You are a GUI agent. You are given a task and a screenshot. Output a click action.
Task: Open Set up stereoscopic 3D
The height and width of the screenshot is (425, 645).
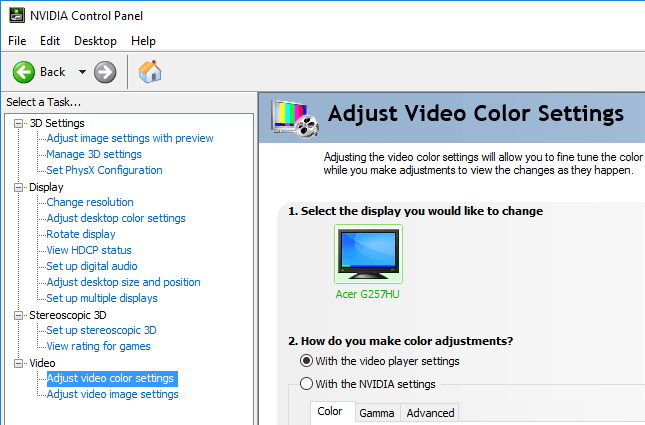(101, 331)
